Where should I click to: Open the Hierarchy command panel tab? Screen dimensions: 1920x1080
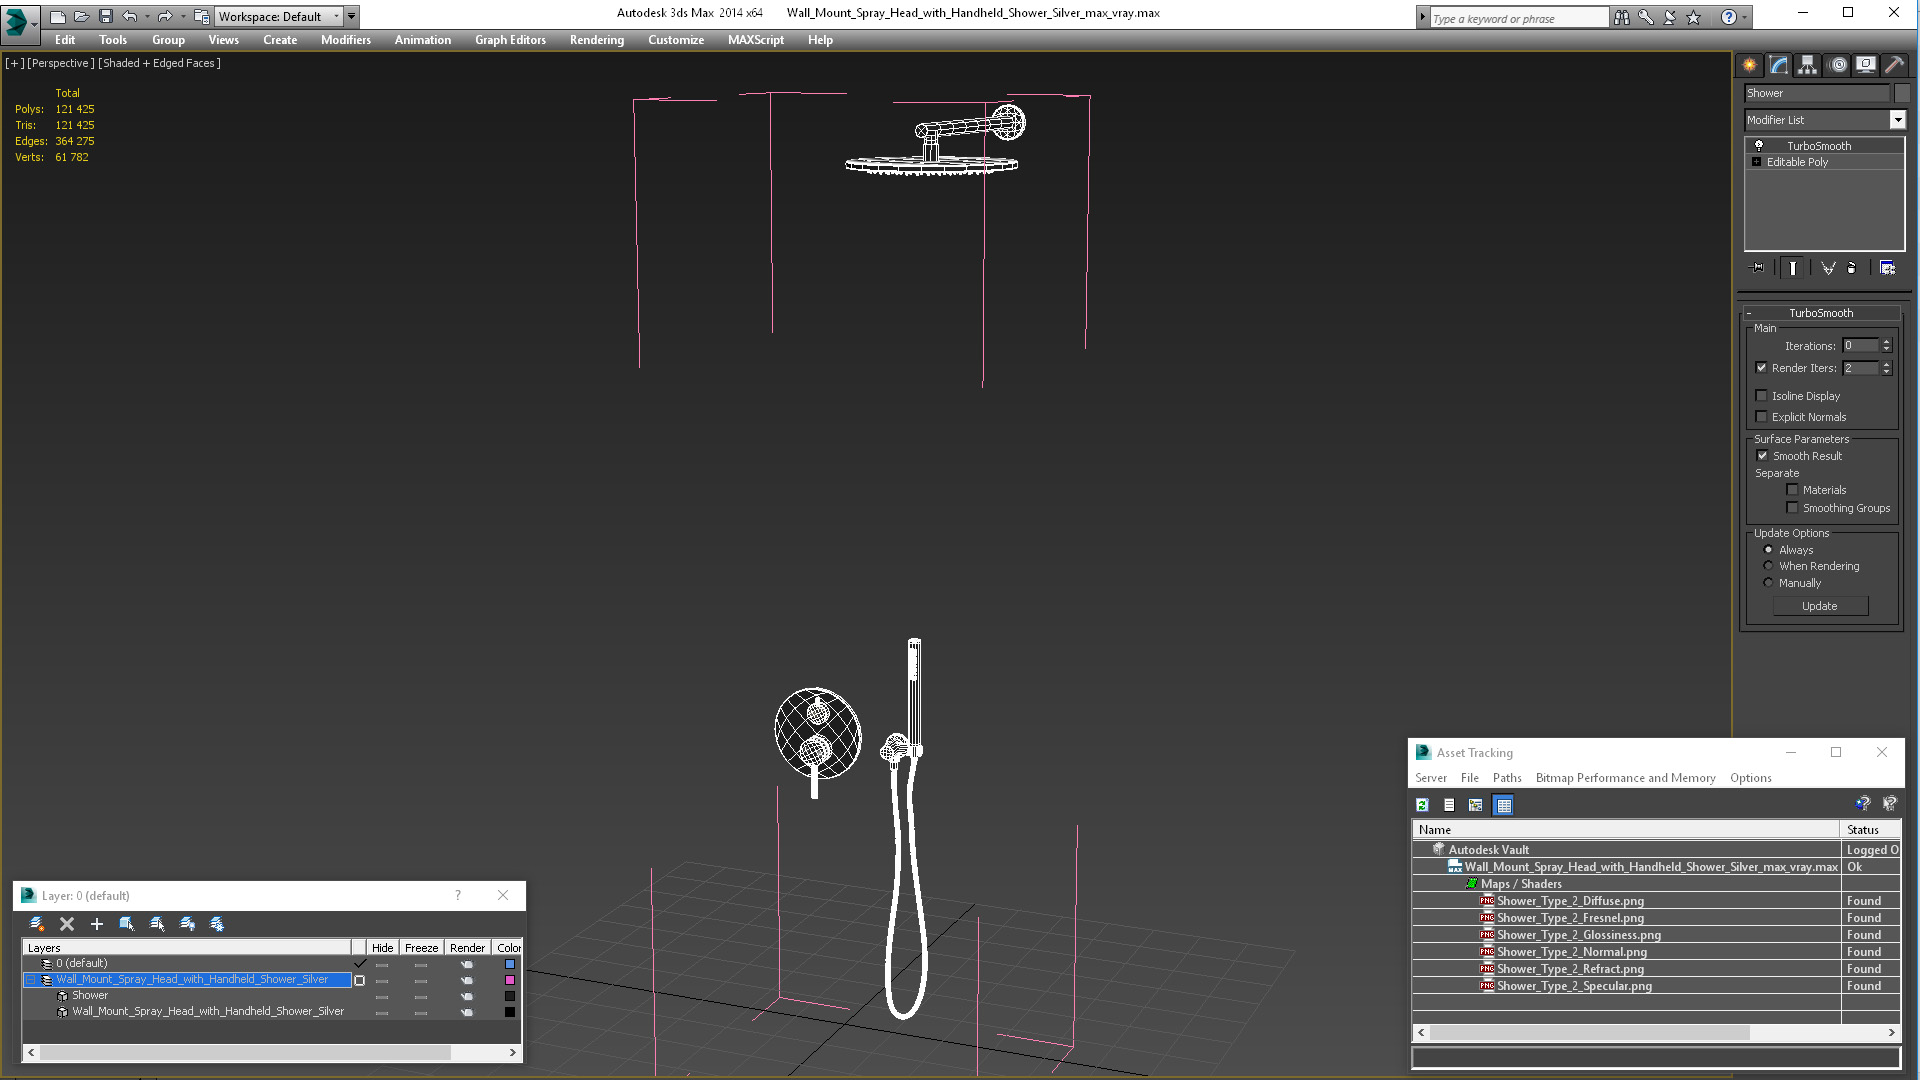coord(1807,65)
